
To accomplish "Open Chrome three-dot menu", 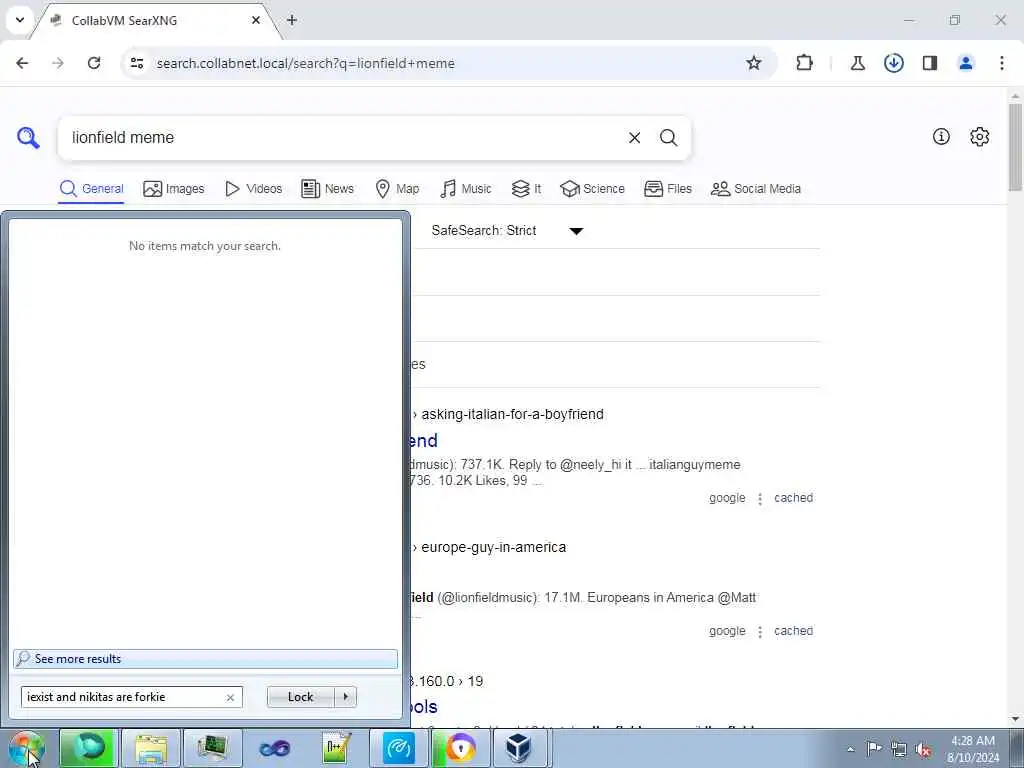I will coord(1002,63).
